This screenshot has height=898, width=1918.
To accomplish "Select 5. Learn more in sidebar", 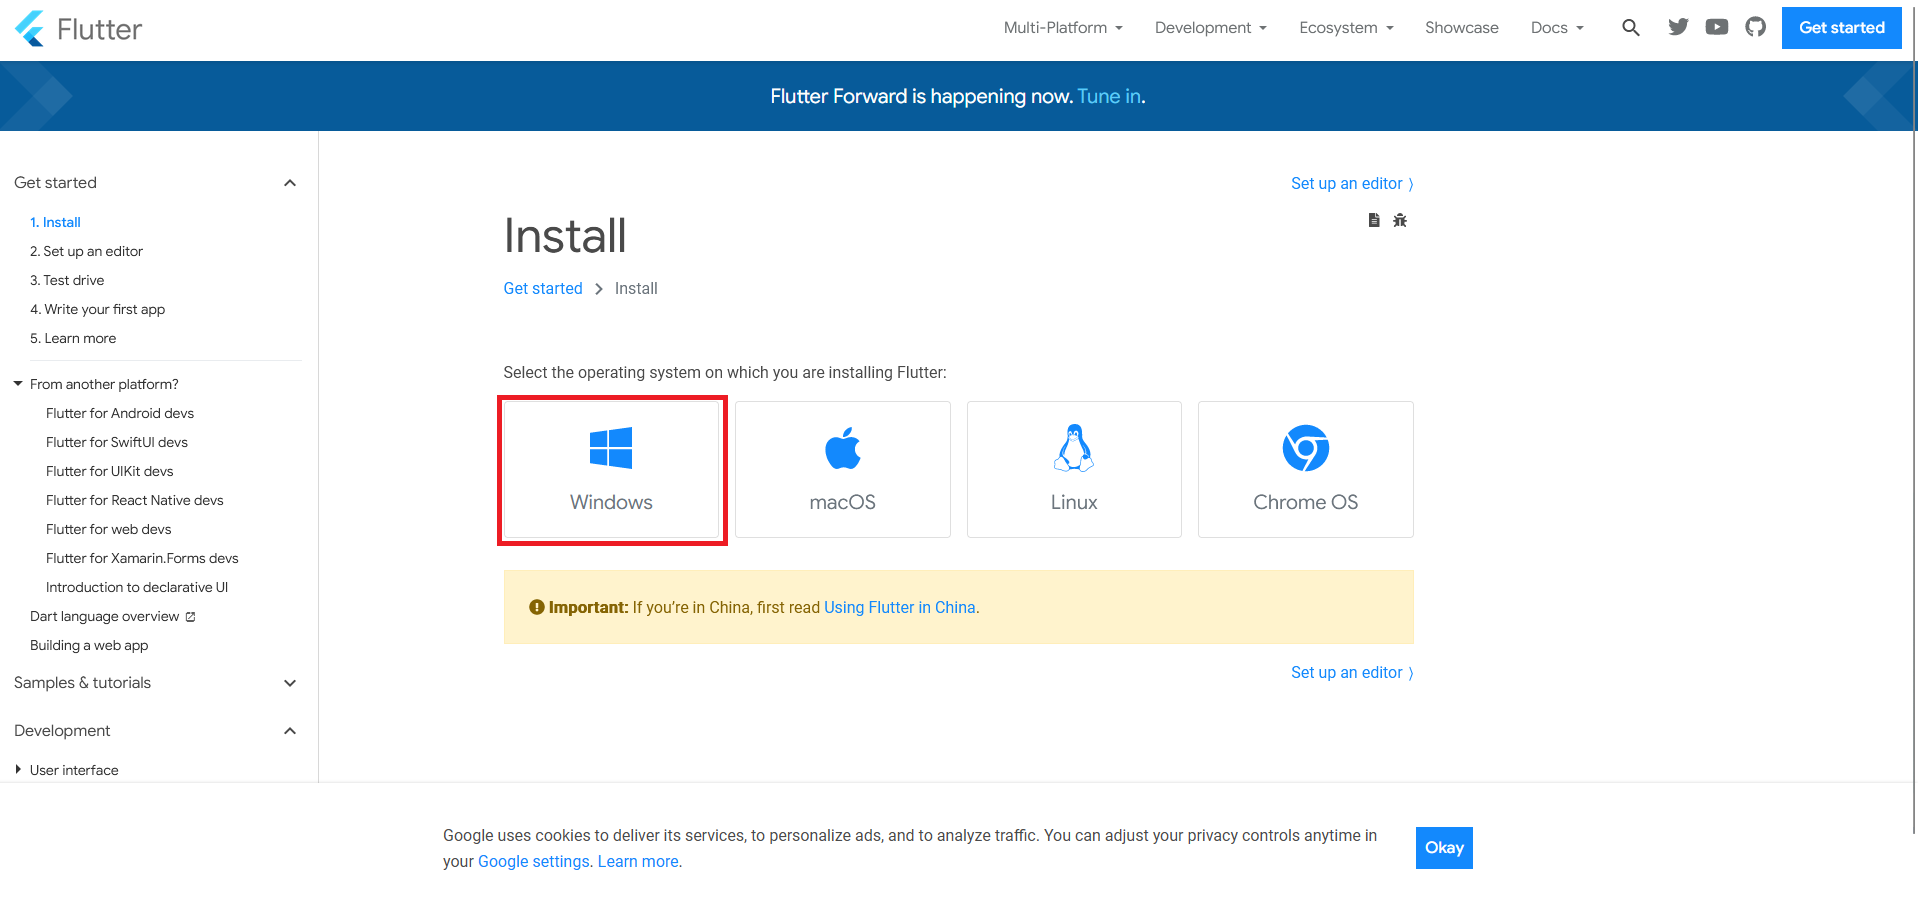I will (x=73, y=338).
